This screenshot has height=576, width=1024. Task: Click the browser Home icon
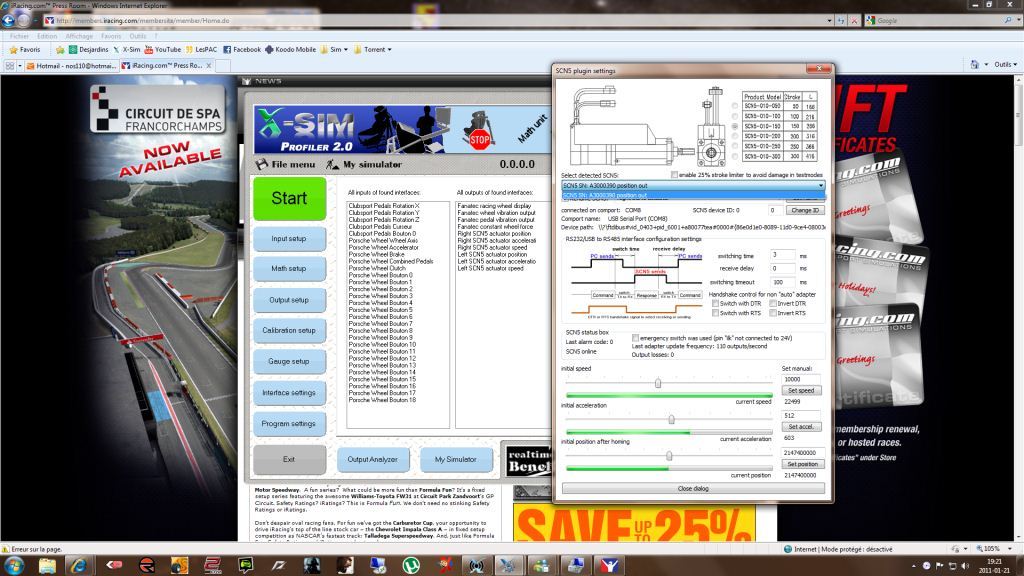pyautogui.click(x=974, y=65)
